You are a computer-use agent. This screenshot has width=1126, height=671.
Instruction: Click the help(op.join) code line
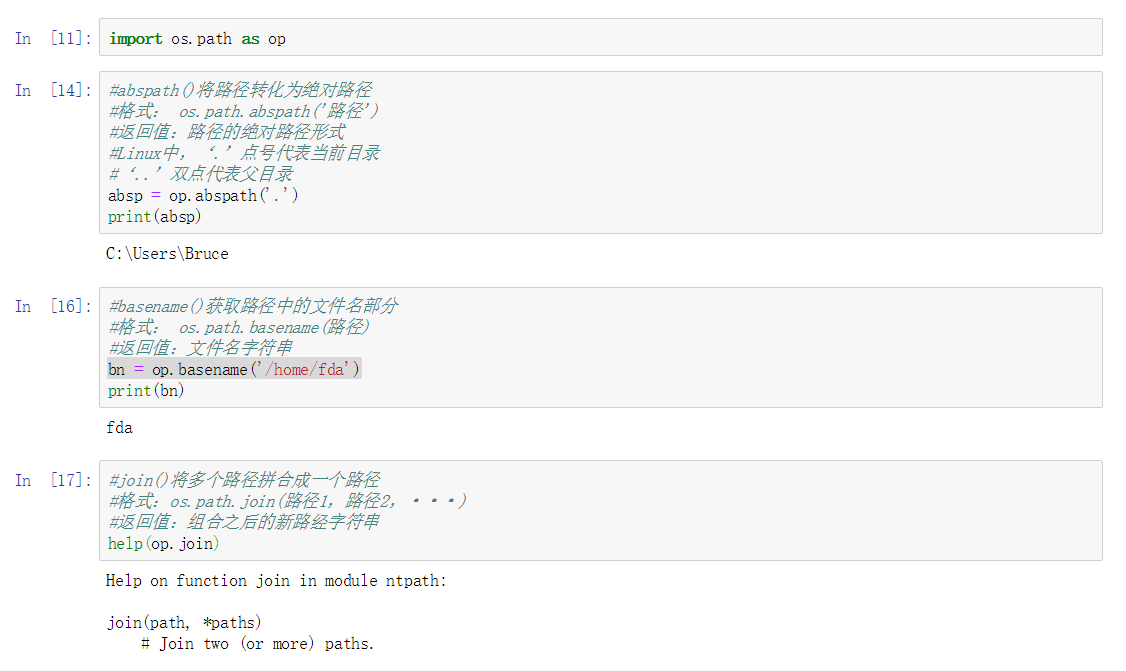click(x=164, y=543)
